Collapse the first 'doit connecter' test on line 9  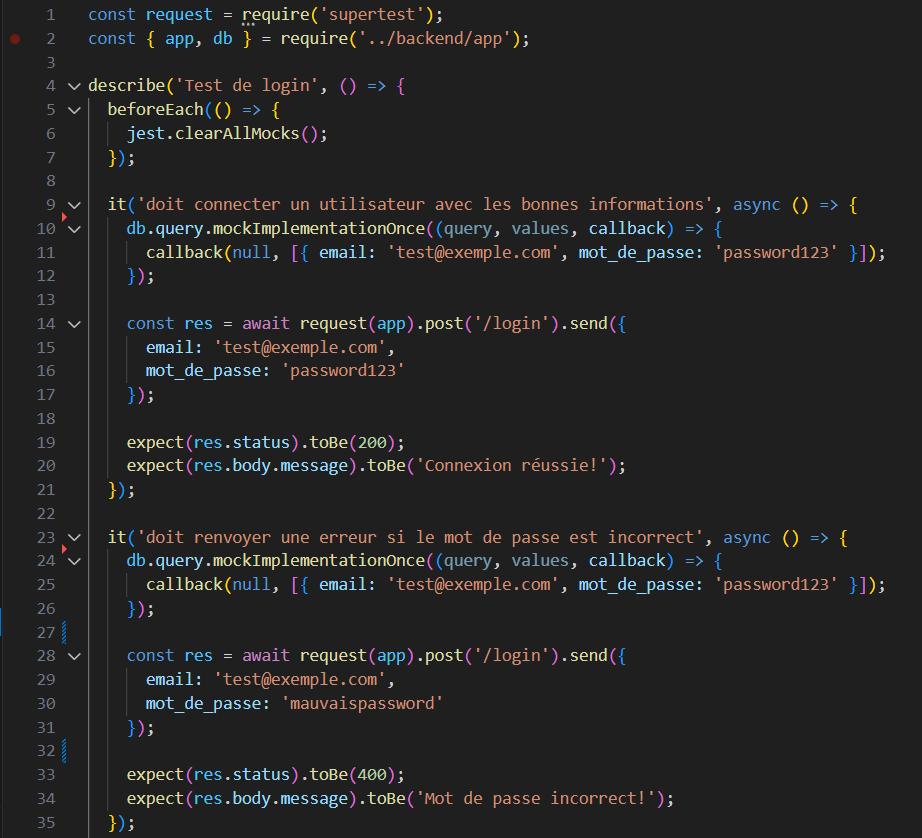tap(73, 205)
